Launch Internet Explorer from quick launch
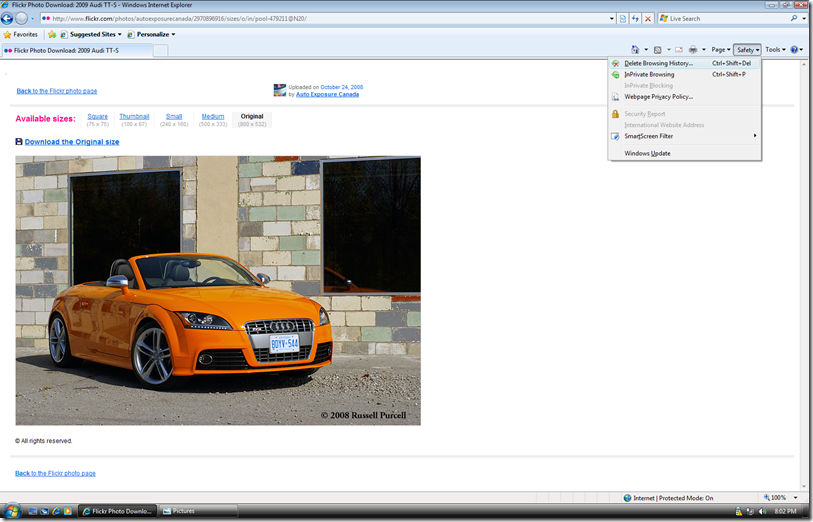 [x=56, y=511]
